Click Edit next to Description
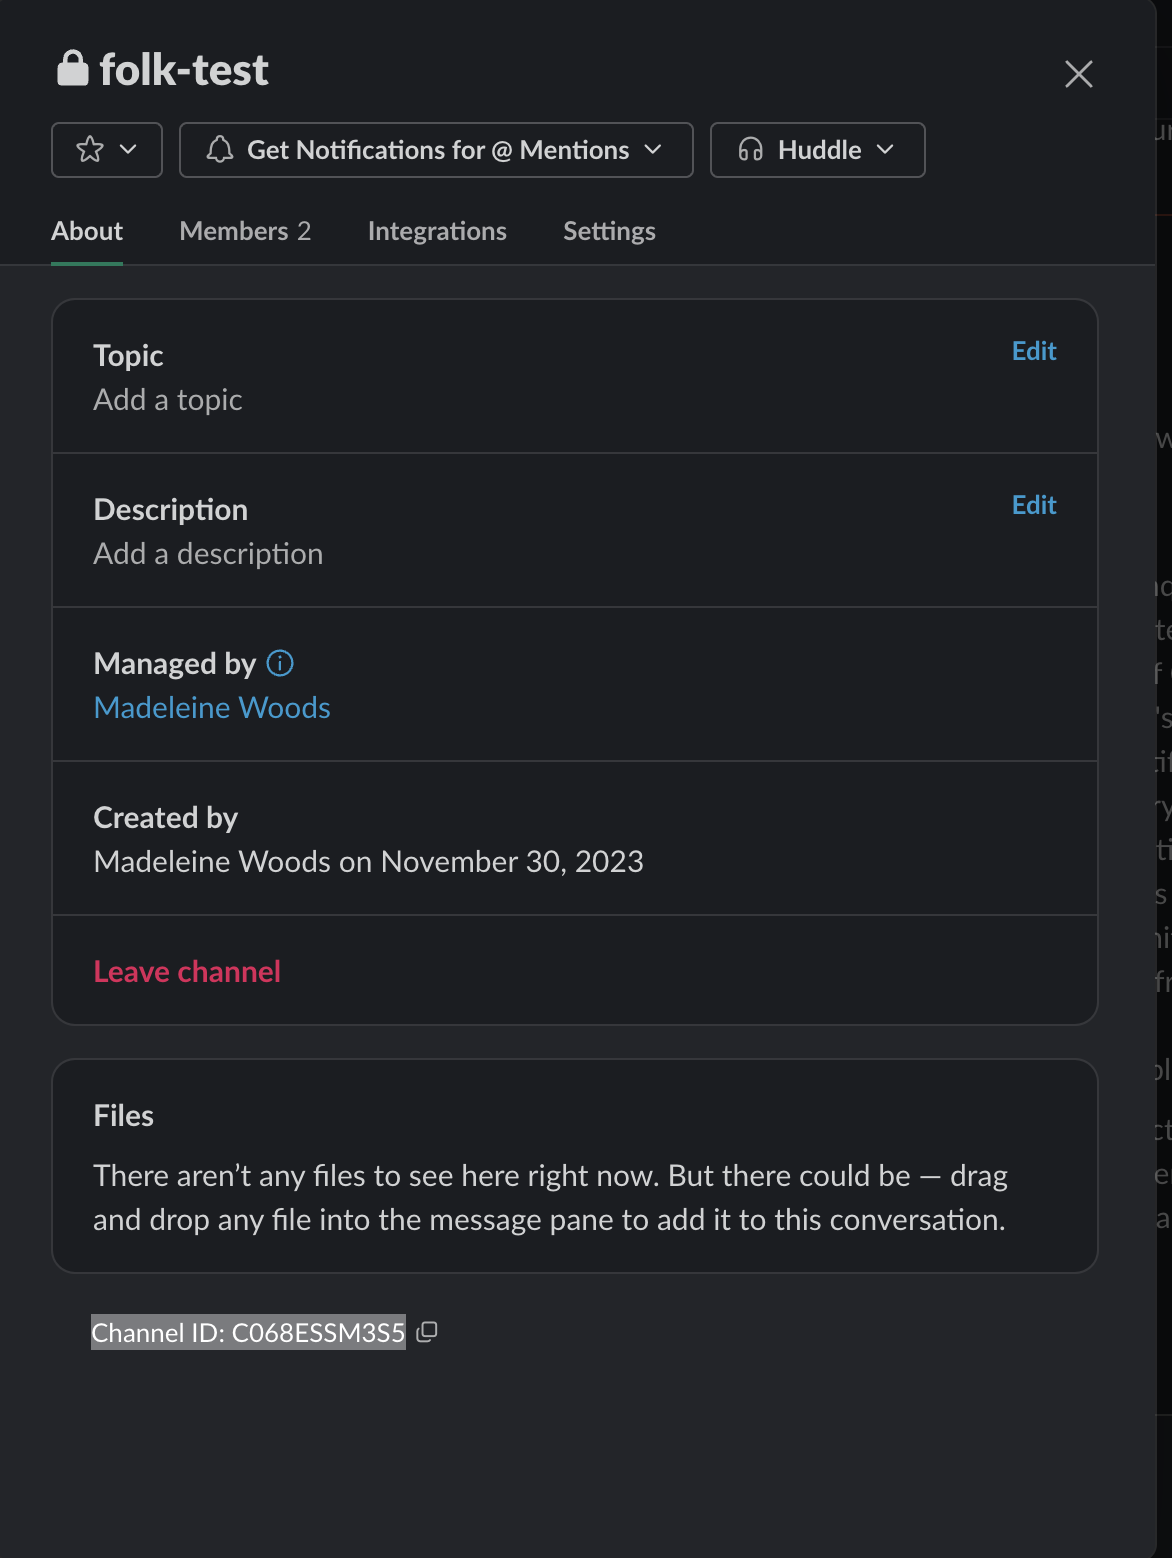Image resolution: width=1172 pixels, height=1558 pixels. (x=1033, y=505)
